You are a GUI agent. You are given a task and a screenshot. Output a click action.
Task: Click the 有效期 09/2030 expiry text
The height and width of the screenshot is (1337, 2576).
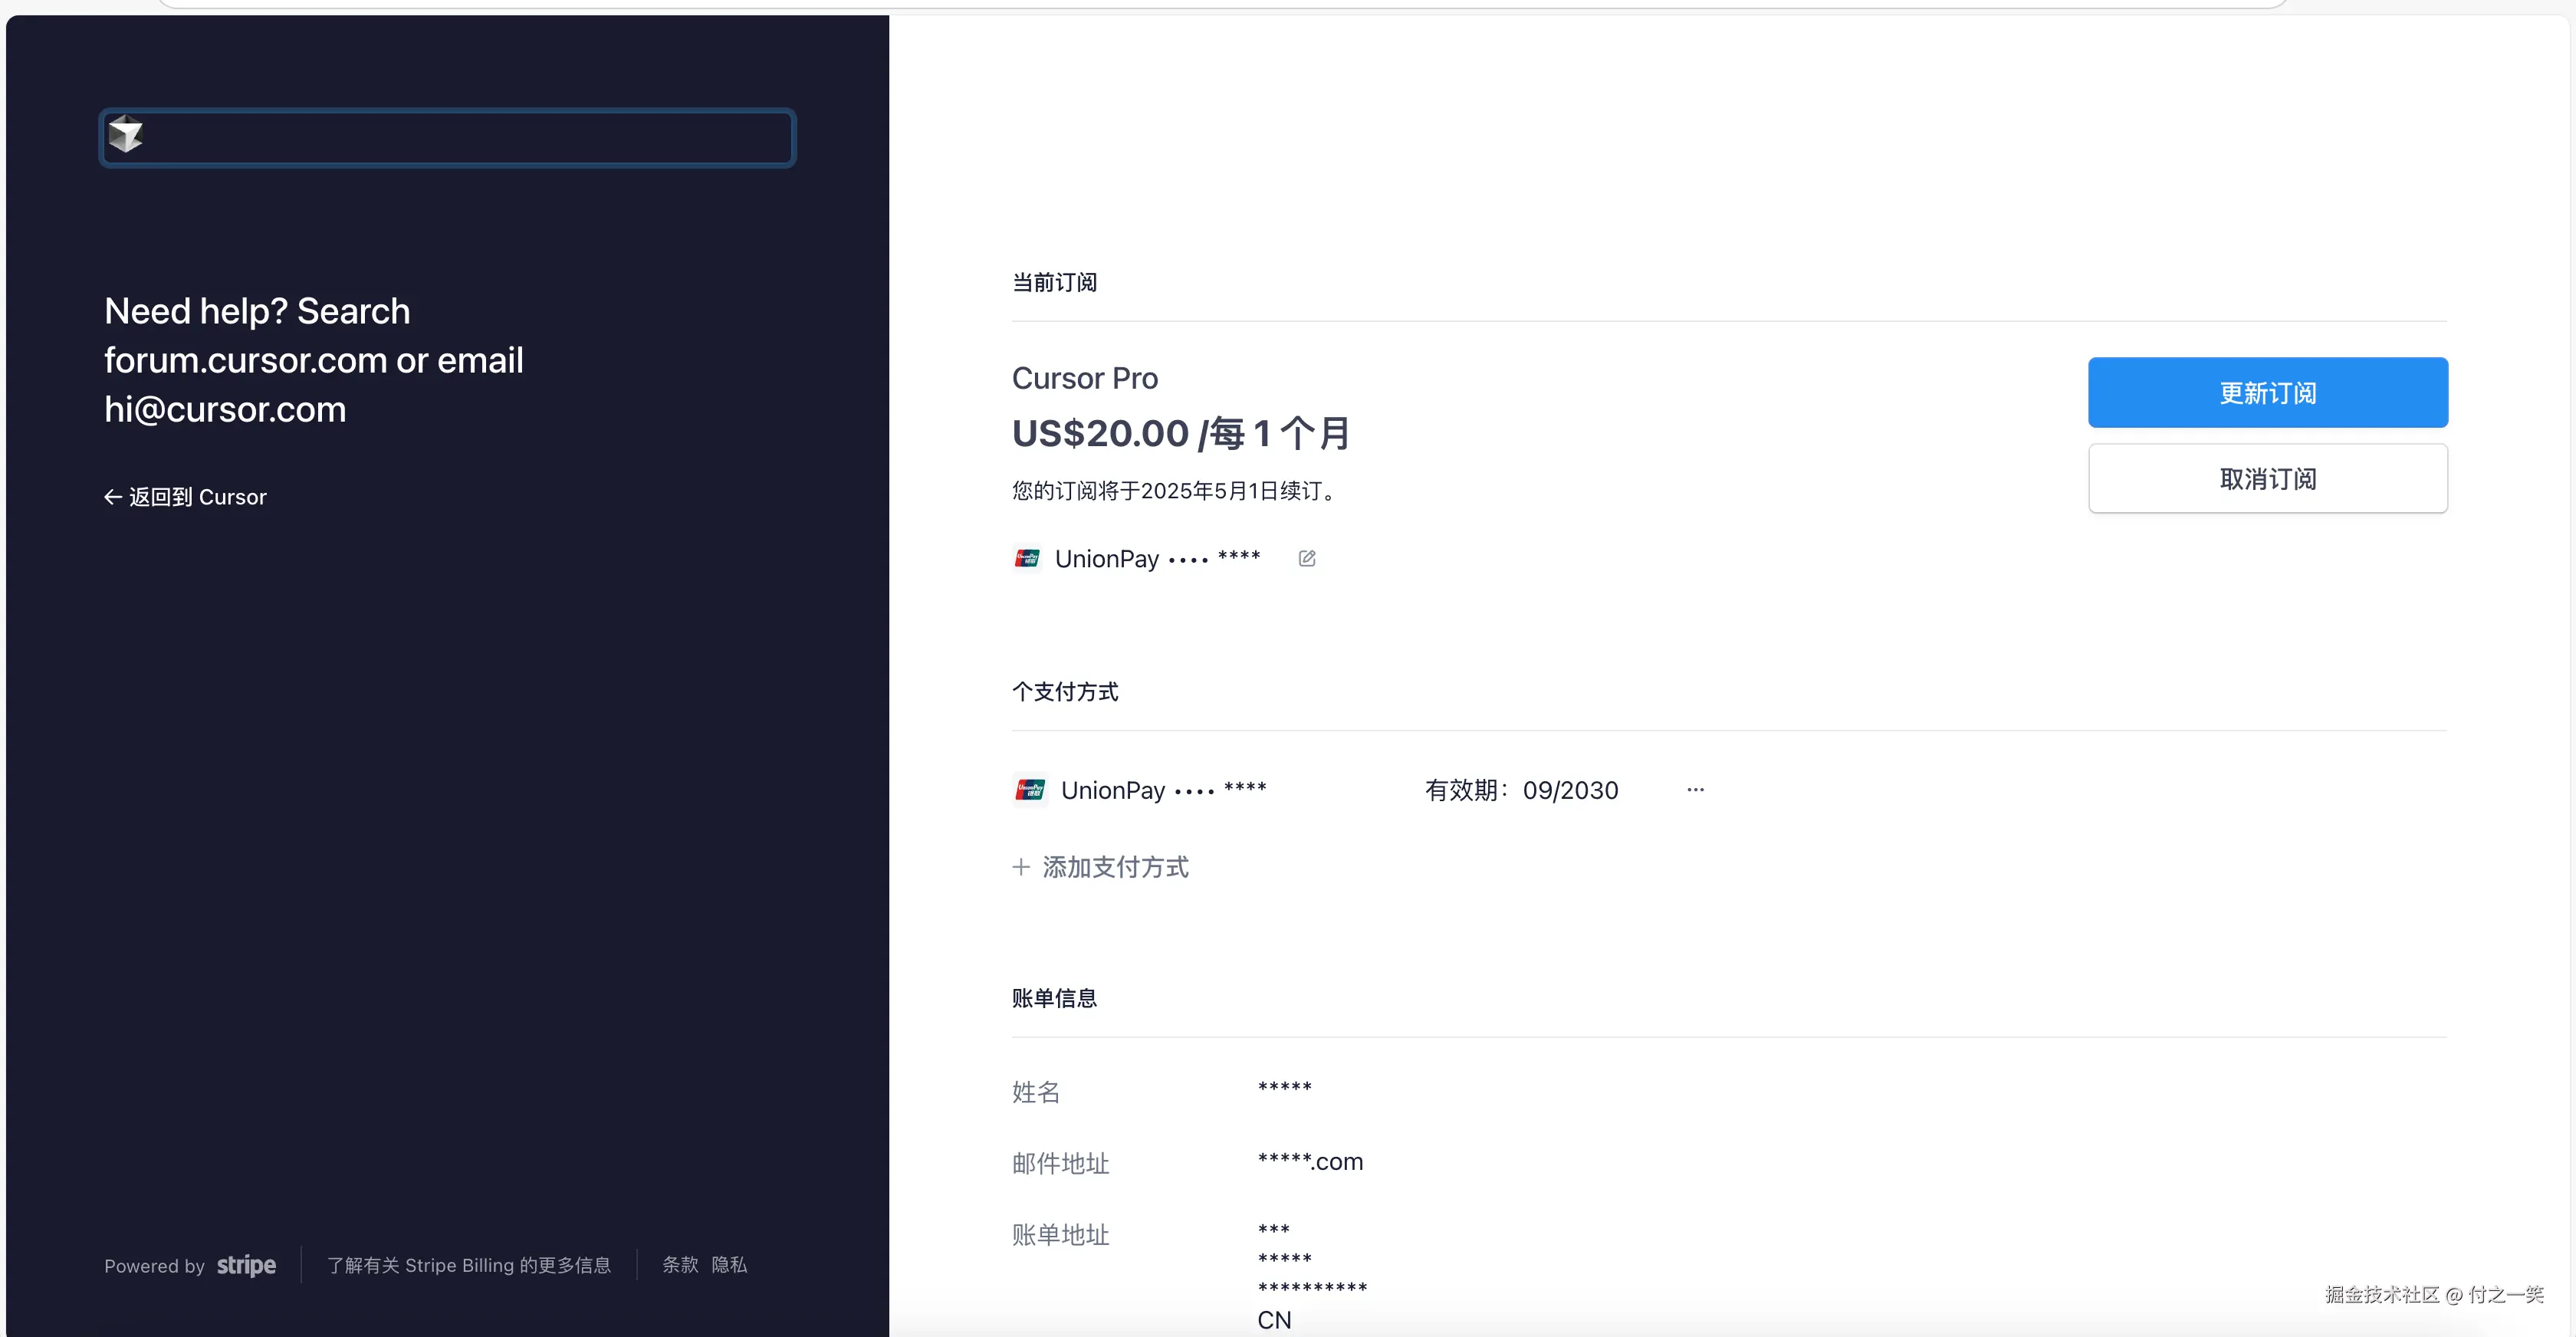[1521, 790]
